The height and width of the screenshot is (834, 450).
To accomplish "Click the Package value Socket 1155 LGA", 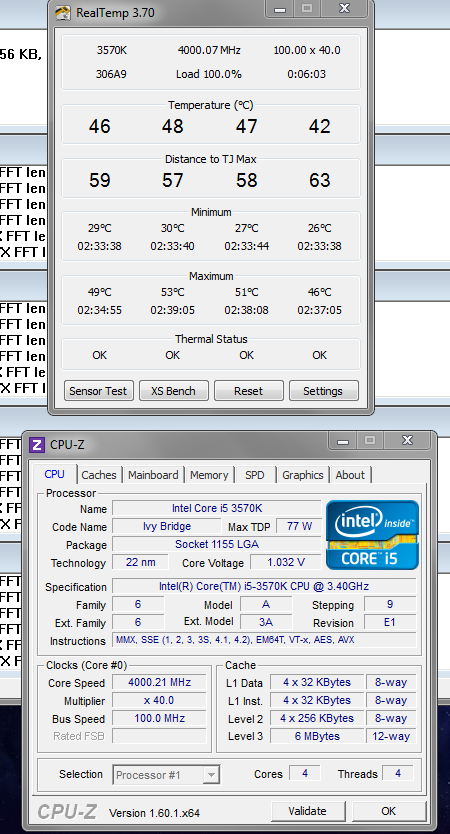I will coord(217,544).
